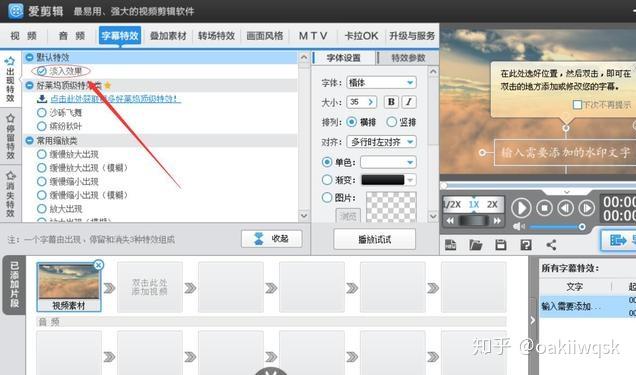Screen dimensions: 636x375
Task: Collapse the 常用缩放类 effect group
Action: [29, 141]
